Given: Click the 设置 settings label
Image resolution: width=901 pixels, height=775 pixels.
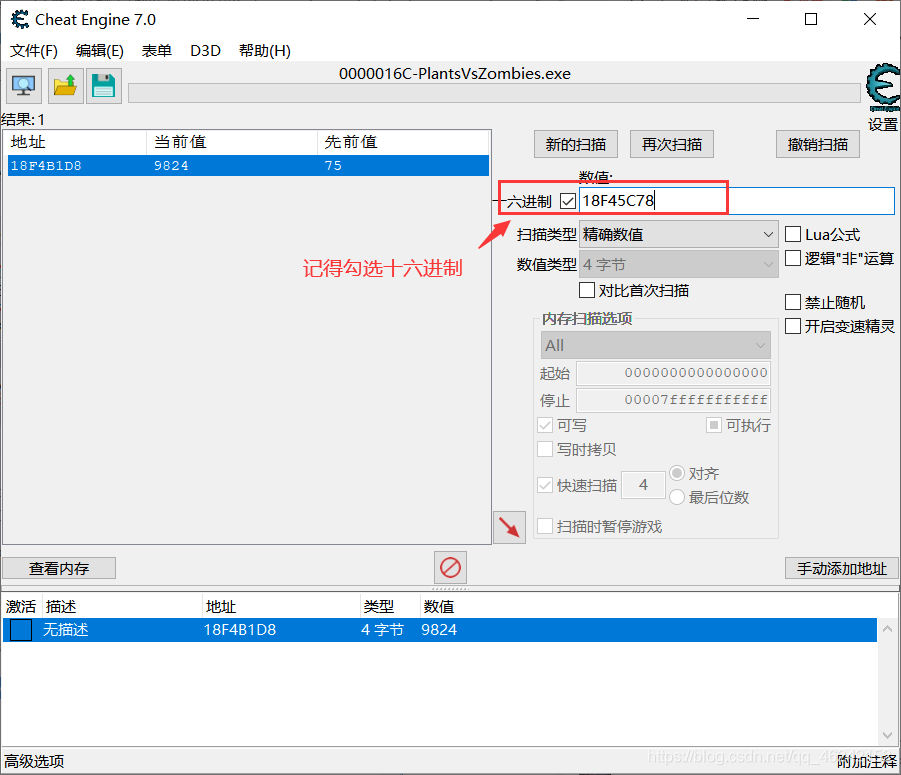Looking at the screenshot, I should click(883, 124).
